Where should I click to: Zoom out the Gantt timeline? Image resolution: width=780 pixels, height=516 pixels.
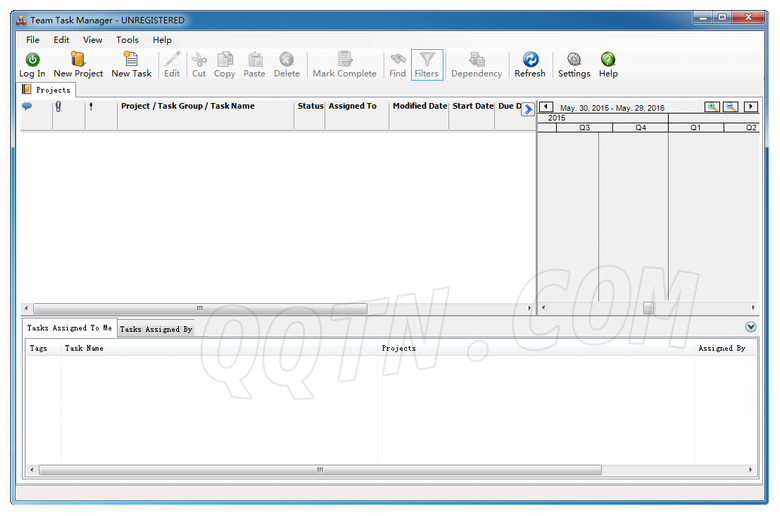point(731,107)
